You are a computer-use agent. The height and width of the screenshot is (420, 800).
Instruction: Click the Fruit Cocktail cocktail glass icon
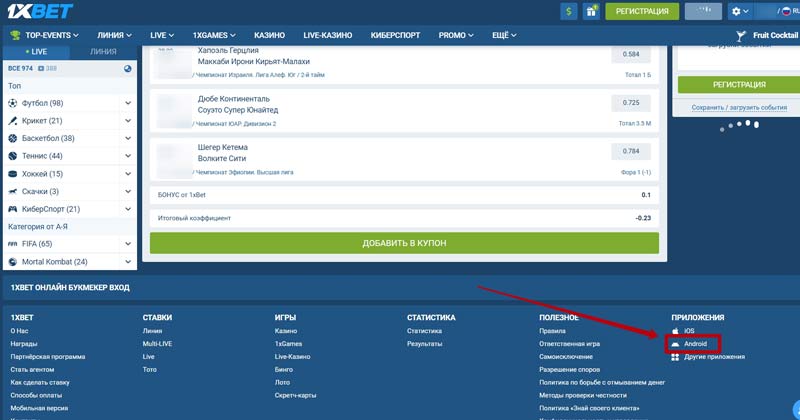[x=741, y=35]
